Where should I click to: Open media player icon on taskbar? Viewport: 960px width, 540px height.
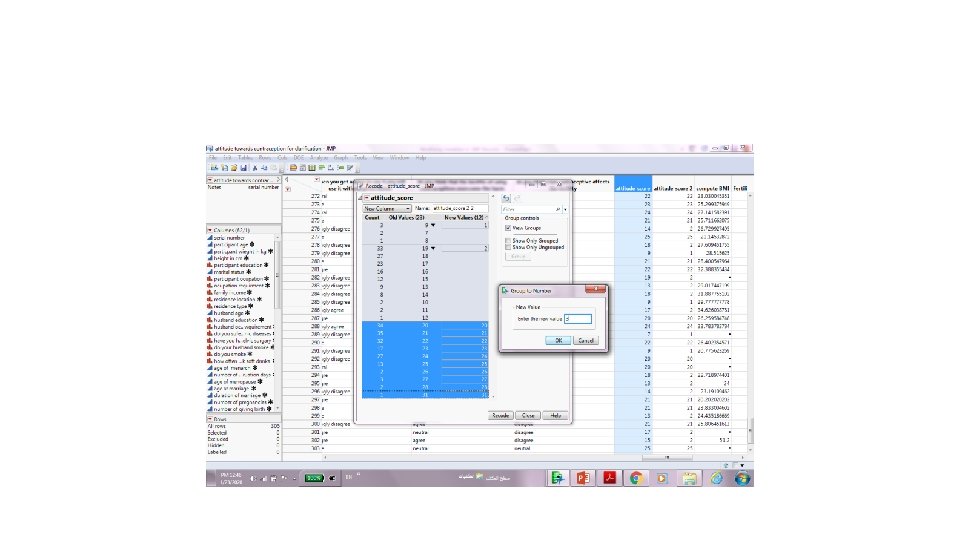[662, 478]
